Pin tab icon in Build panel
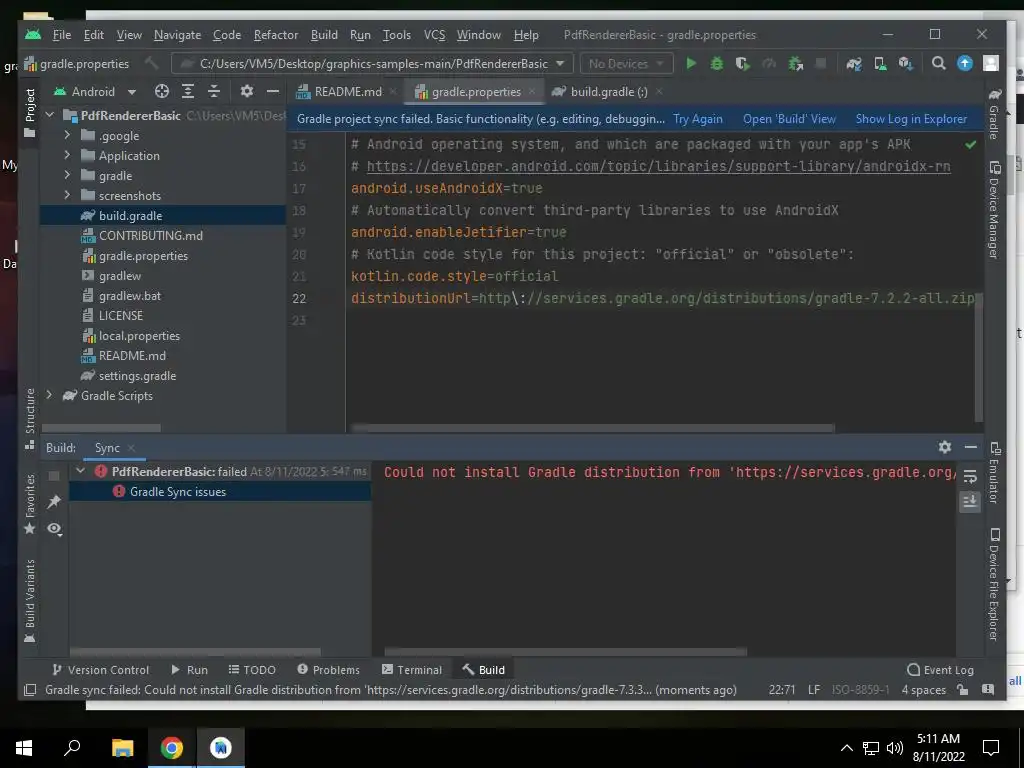The width and height of the screenshot is (1024, 768). coord(54,502)
